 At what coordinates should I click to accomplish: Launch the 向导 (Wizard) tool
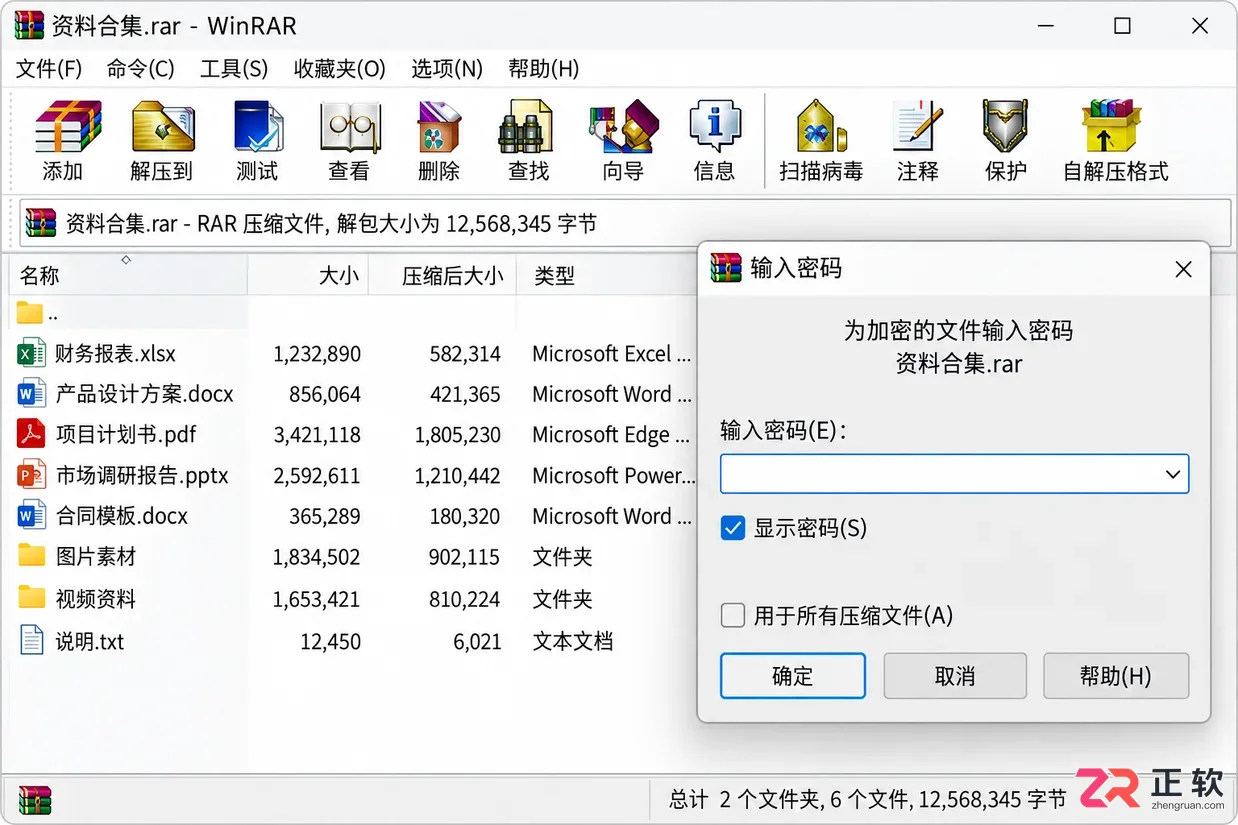click(x=623, y=127)
